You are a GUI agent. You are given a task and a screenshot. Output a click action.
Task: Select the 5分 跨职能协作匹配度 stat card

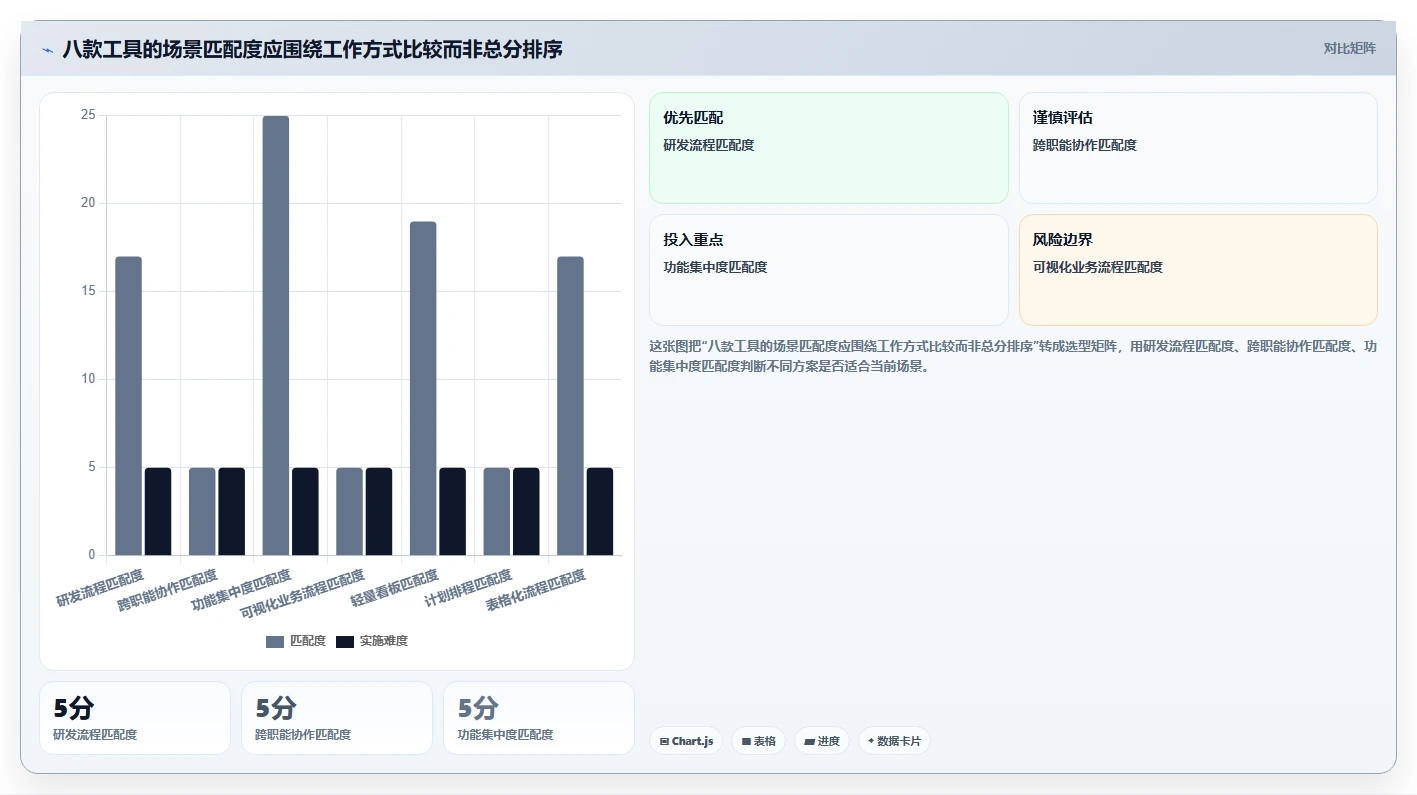click(x=337, y=718)
